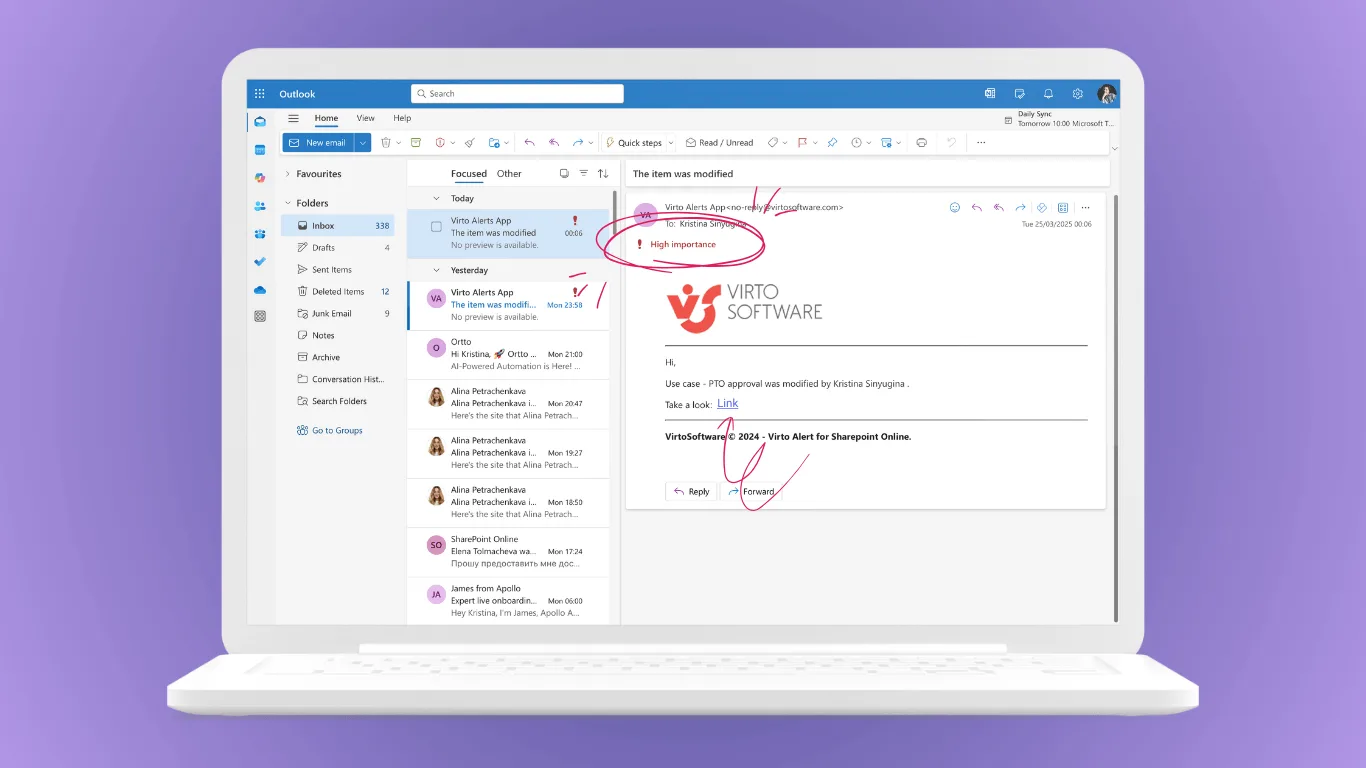Collapse the Yesterday message group
1366x768 pixels.
click(x=436, y=270)
